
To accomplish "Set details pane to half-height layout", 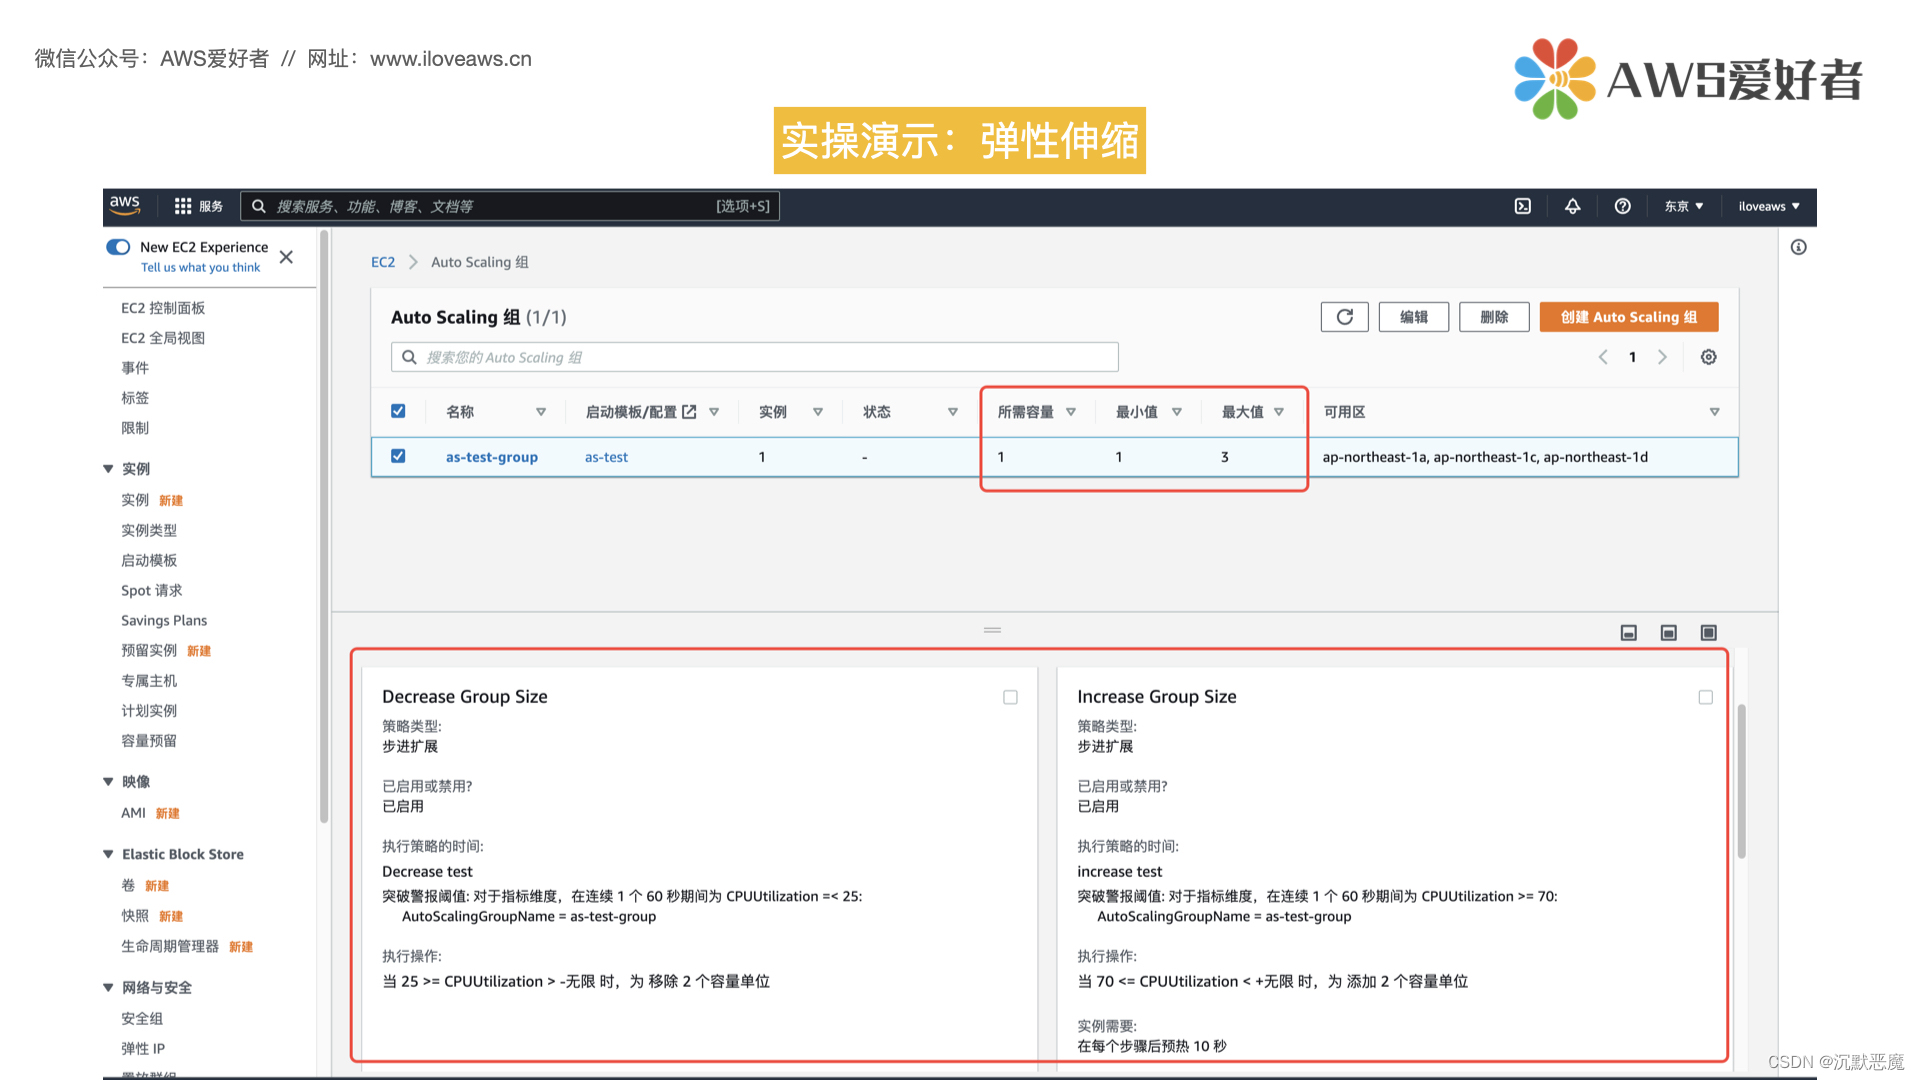I will click(1668, 633).
